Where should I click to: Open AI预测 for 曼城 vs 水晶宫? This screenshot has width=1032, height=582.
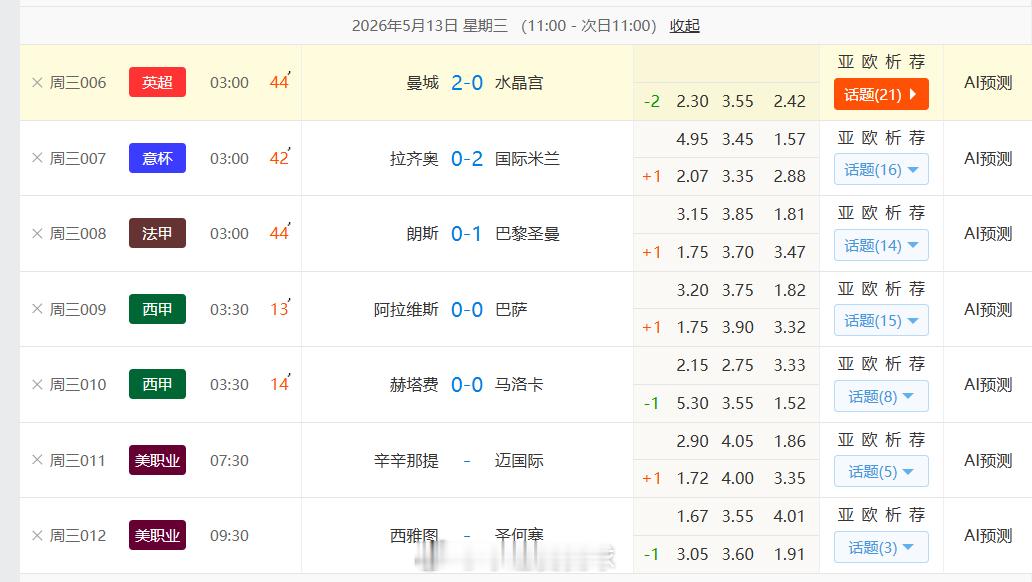(988, 82)
